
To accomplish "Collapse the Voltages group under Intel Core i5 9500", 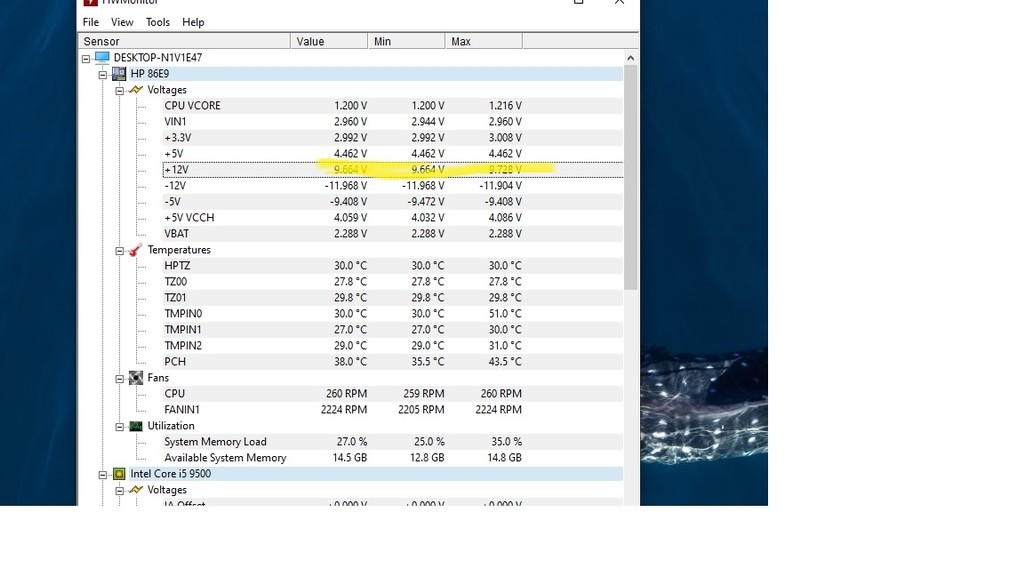I will click(120, 490).
